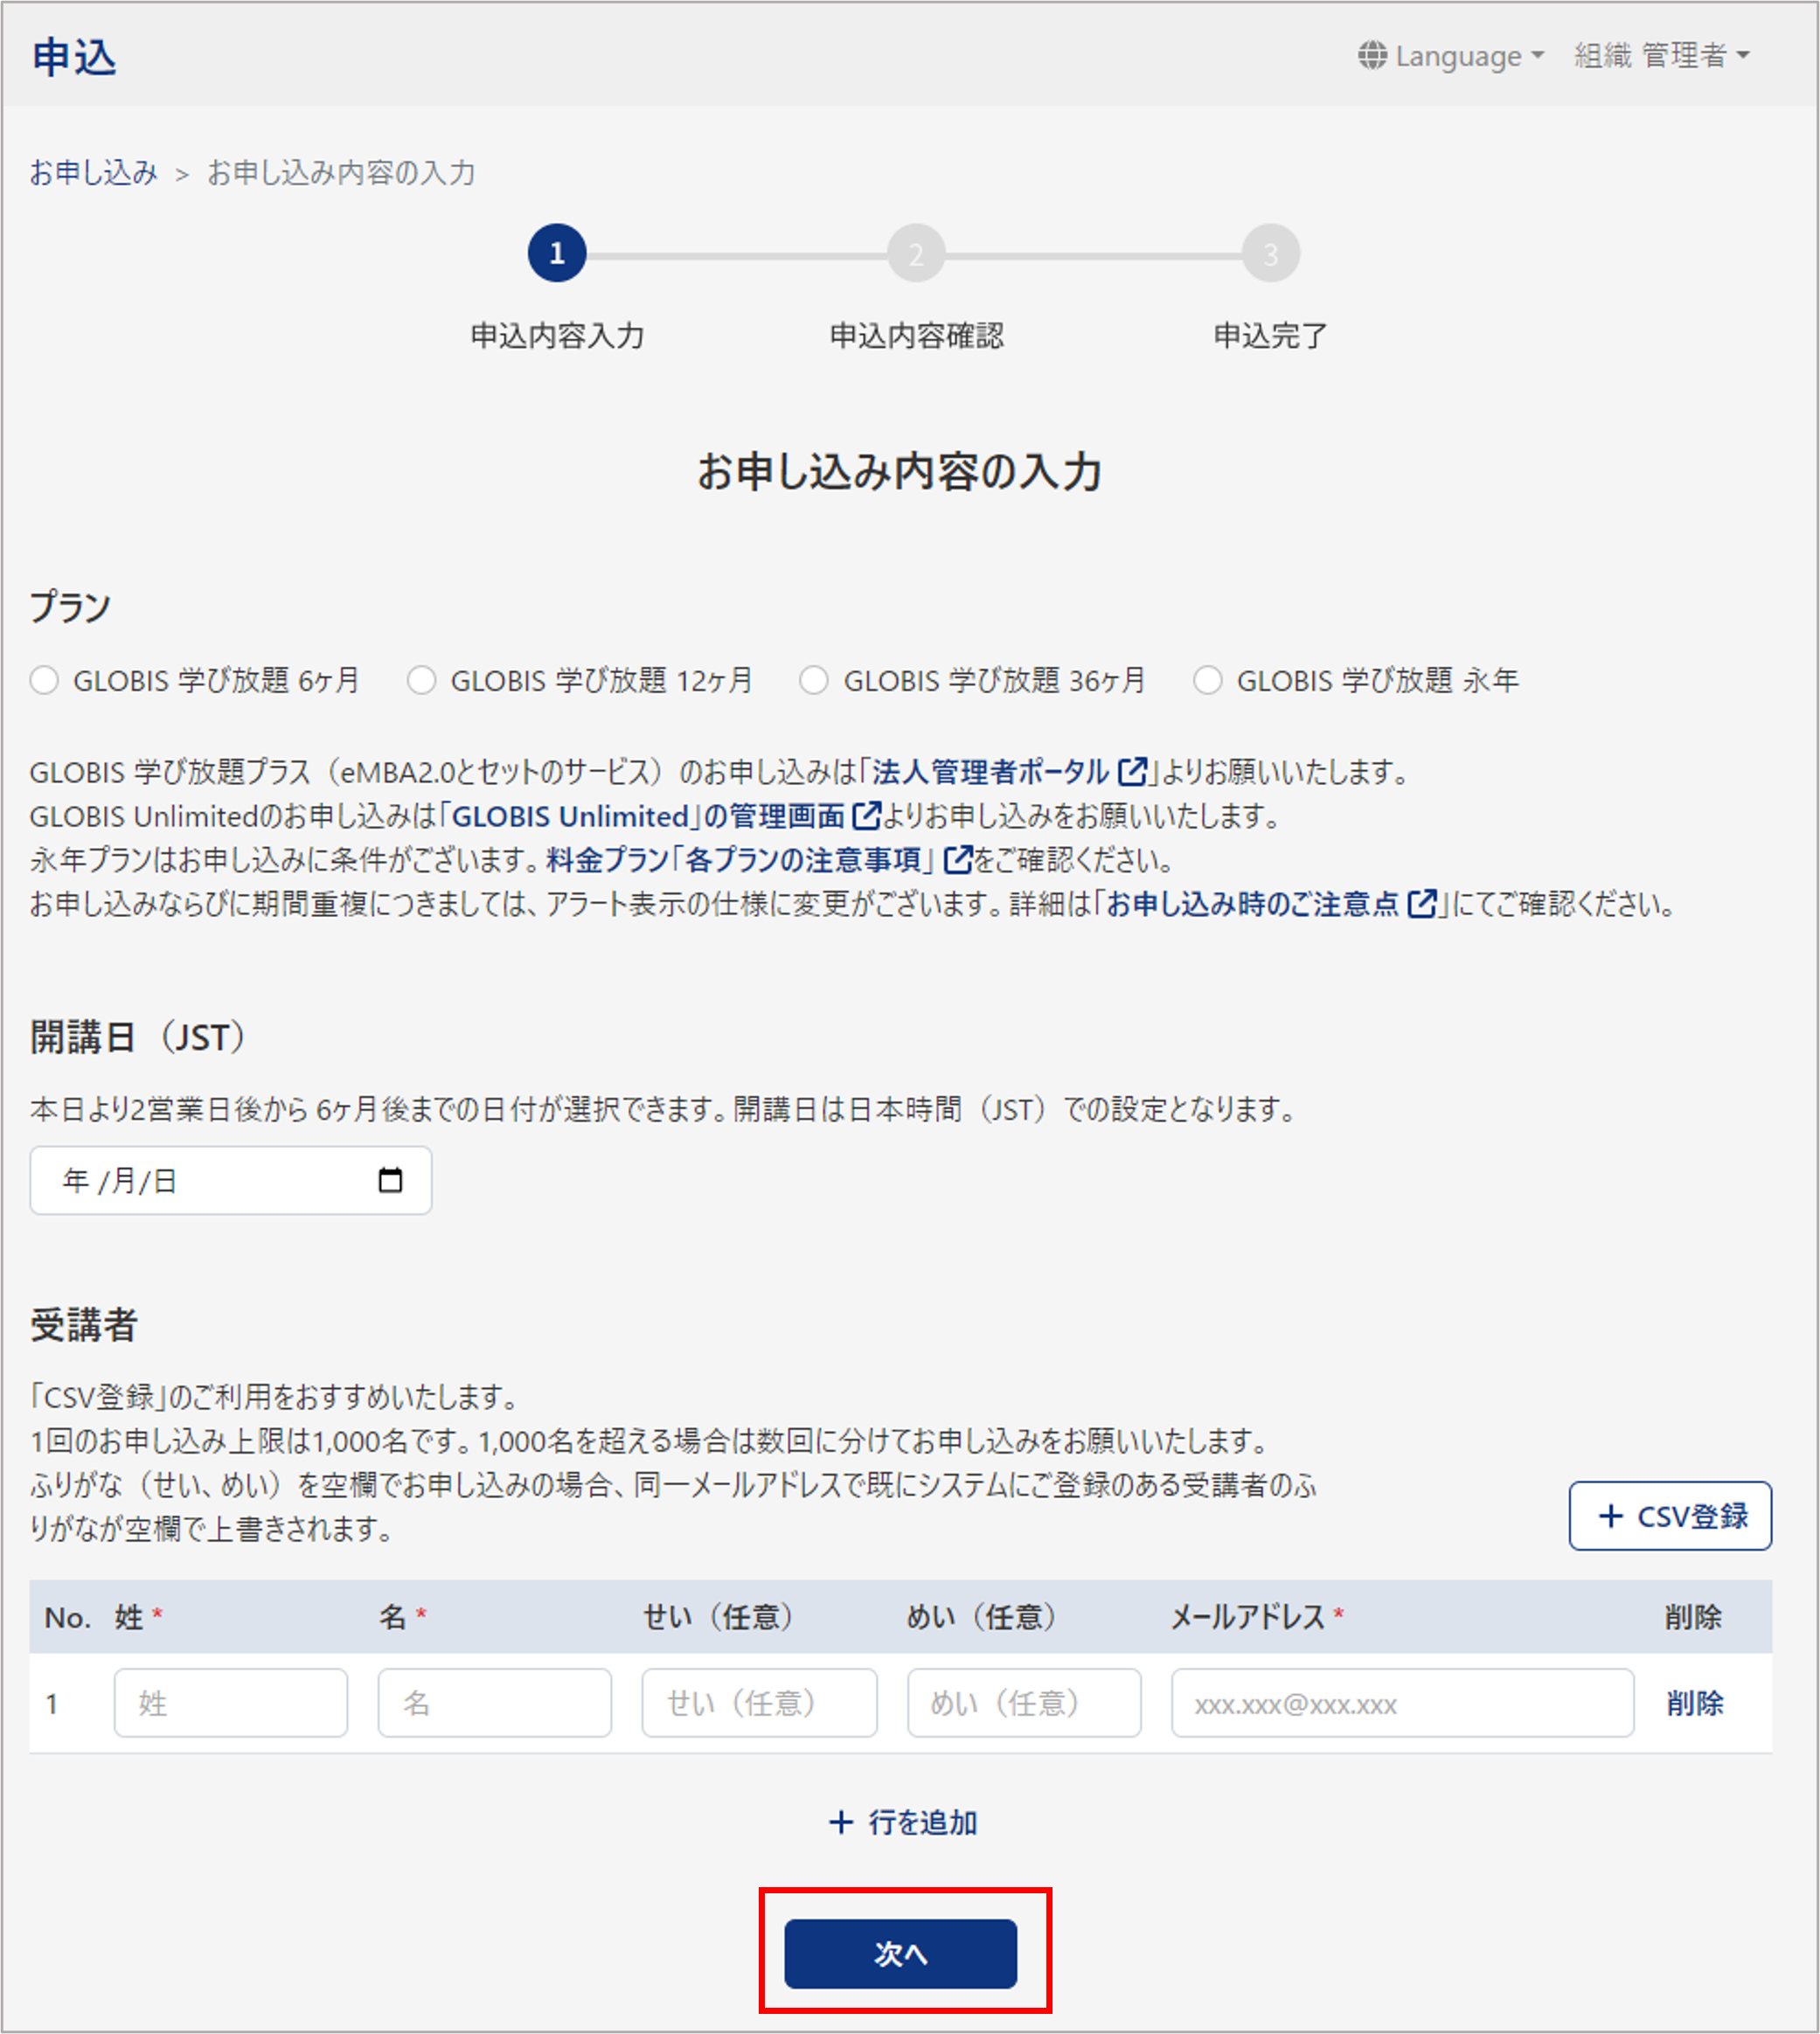Delete row 1 with 削除 link
Image resolution: width=1820 pixels, height=2034 pixels.
click(1694, 1702)
